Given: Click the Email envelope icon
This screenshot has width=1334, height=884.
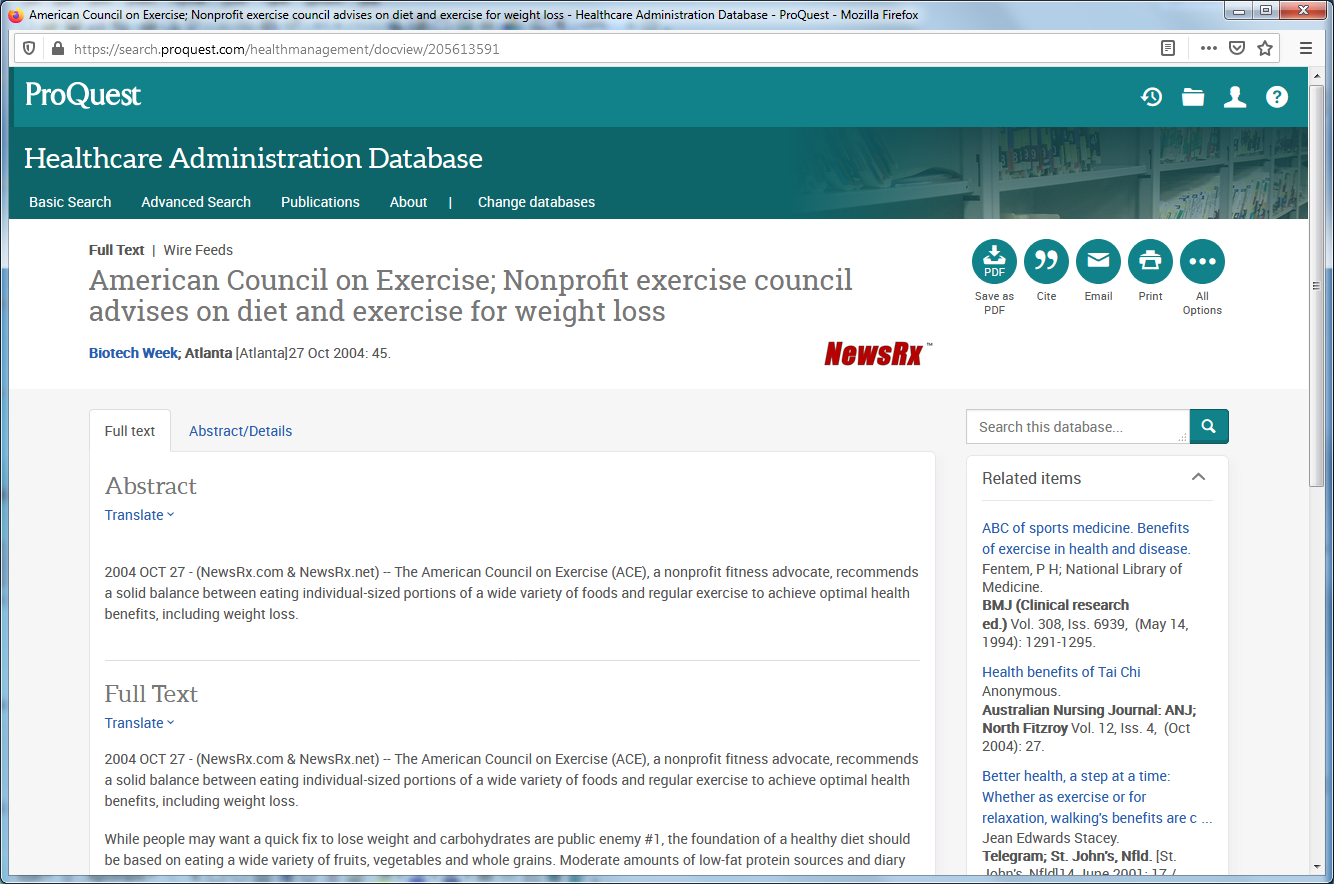Looking at the screenshot, I should 1098,262.
